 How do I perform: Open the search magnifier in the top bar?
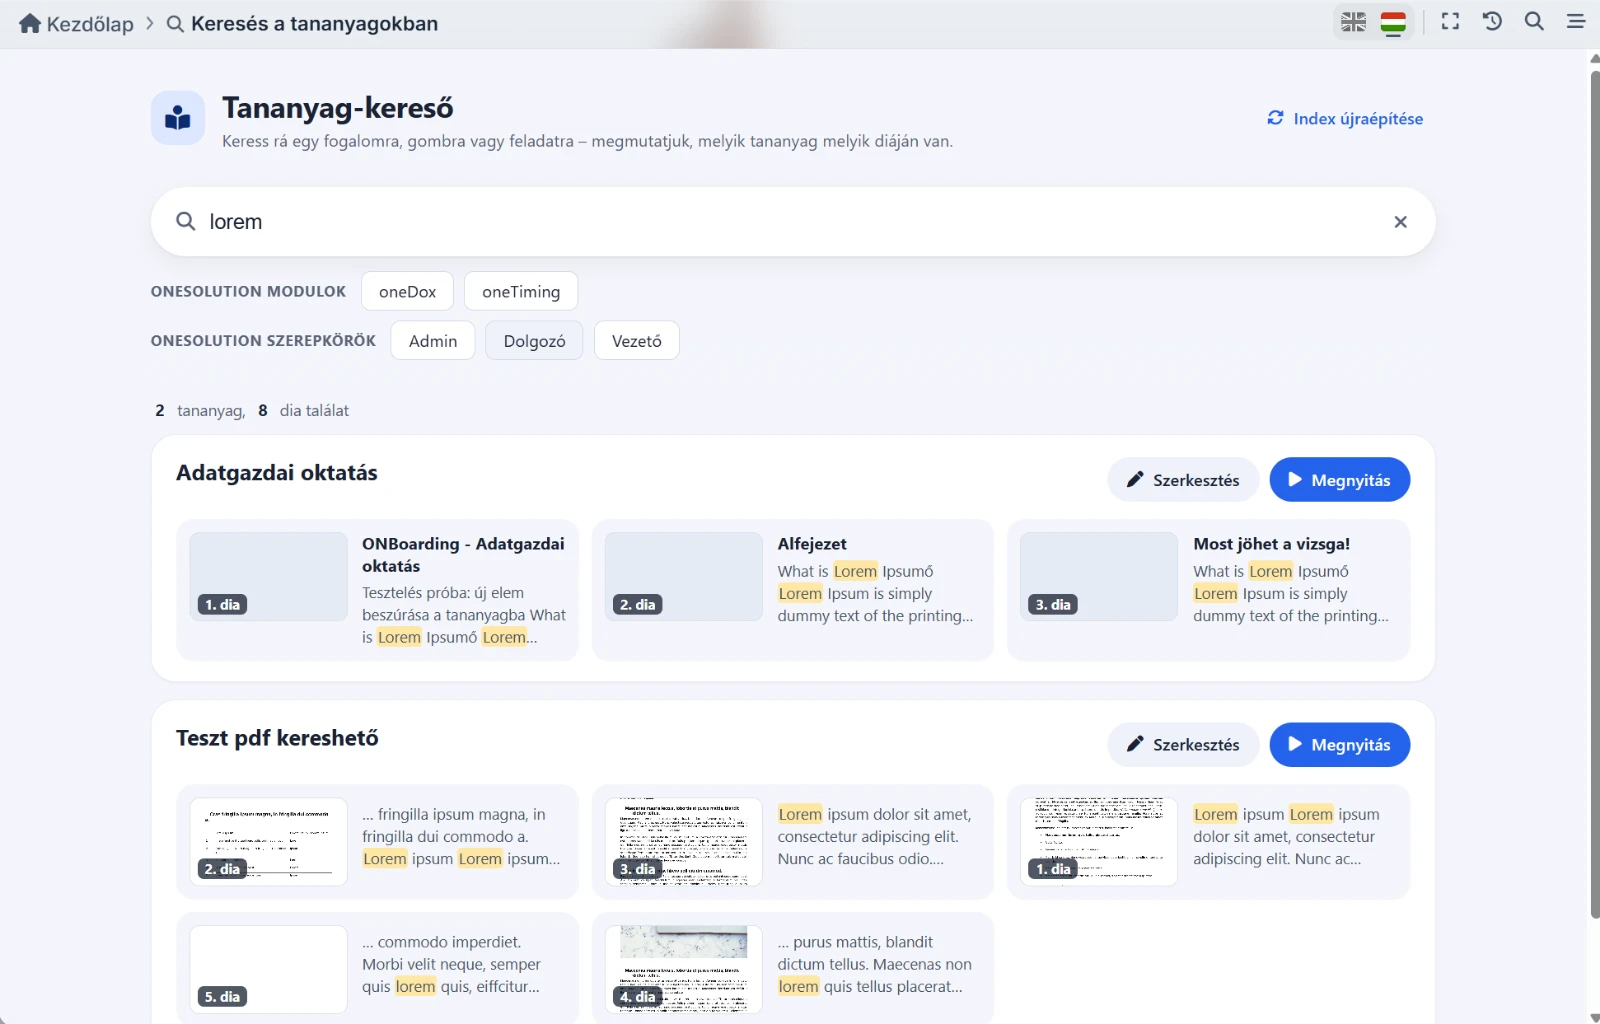click(1534, 21)
